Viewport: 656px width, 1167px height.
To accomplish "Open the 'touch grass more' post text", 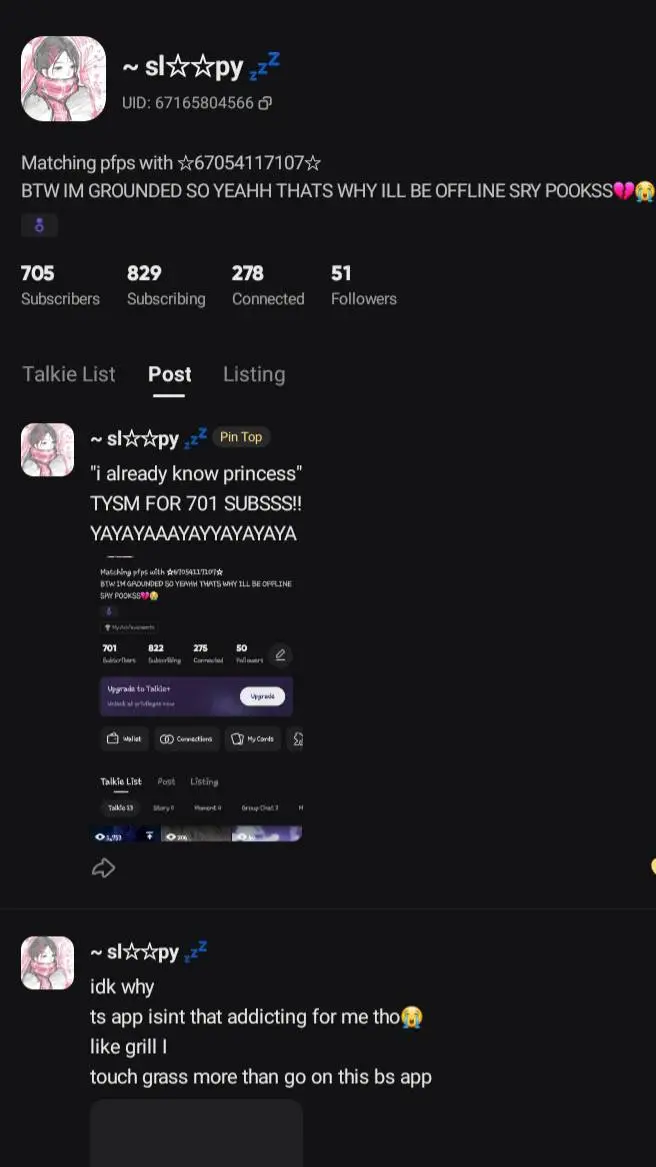I will click(x=260, y=1077).
